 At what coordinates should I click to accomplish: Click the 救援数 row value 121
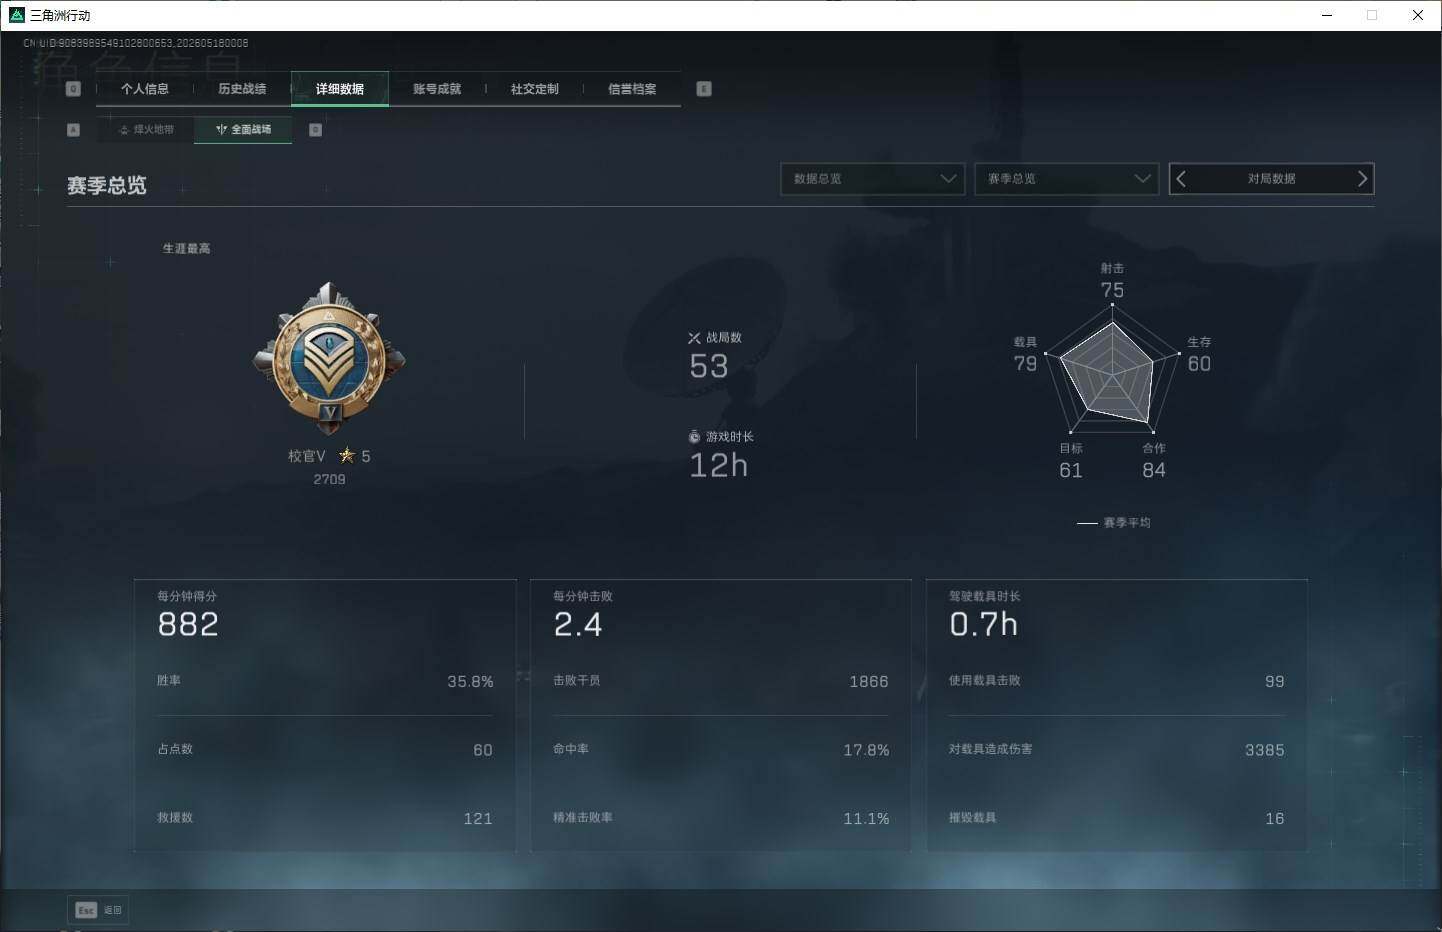pos(478,819)
